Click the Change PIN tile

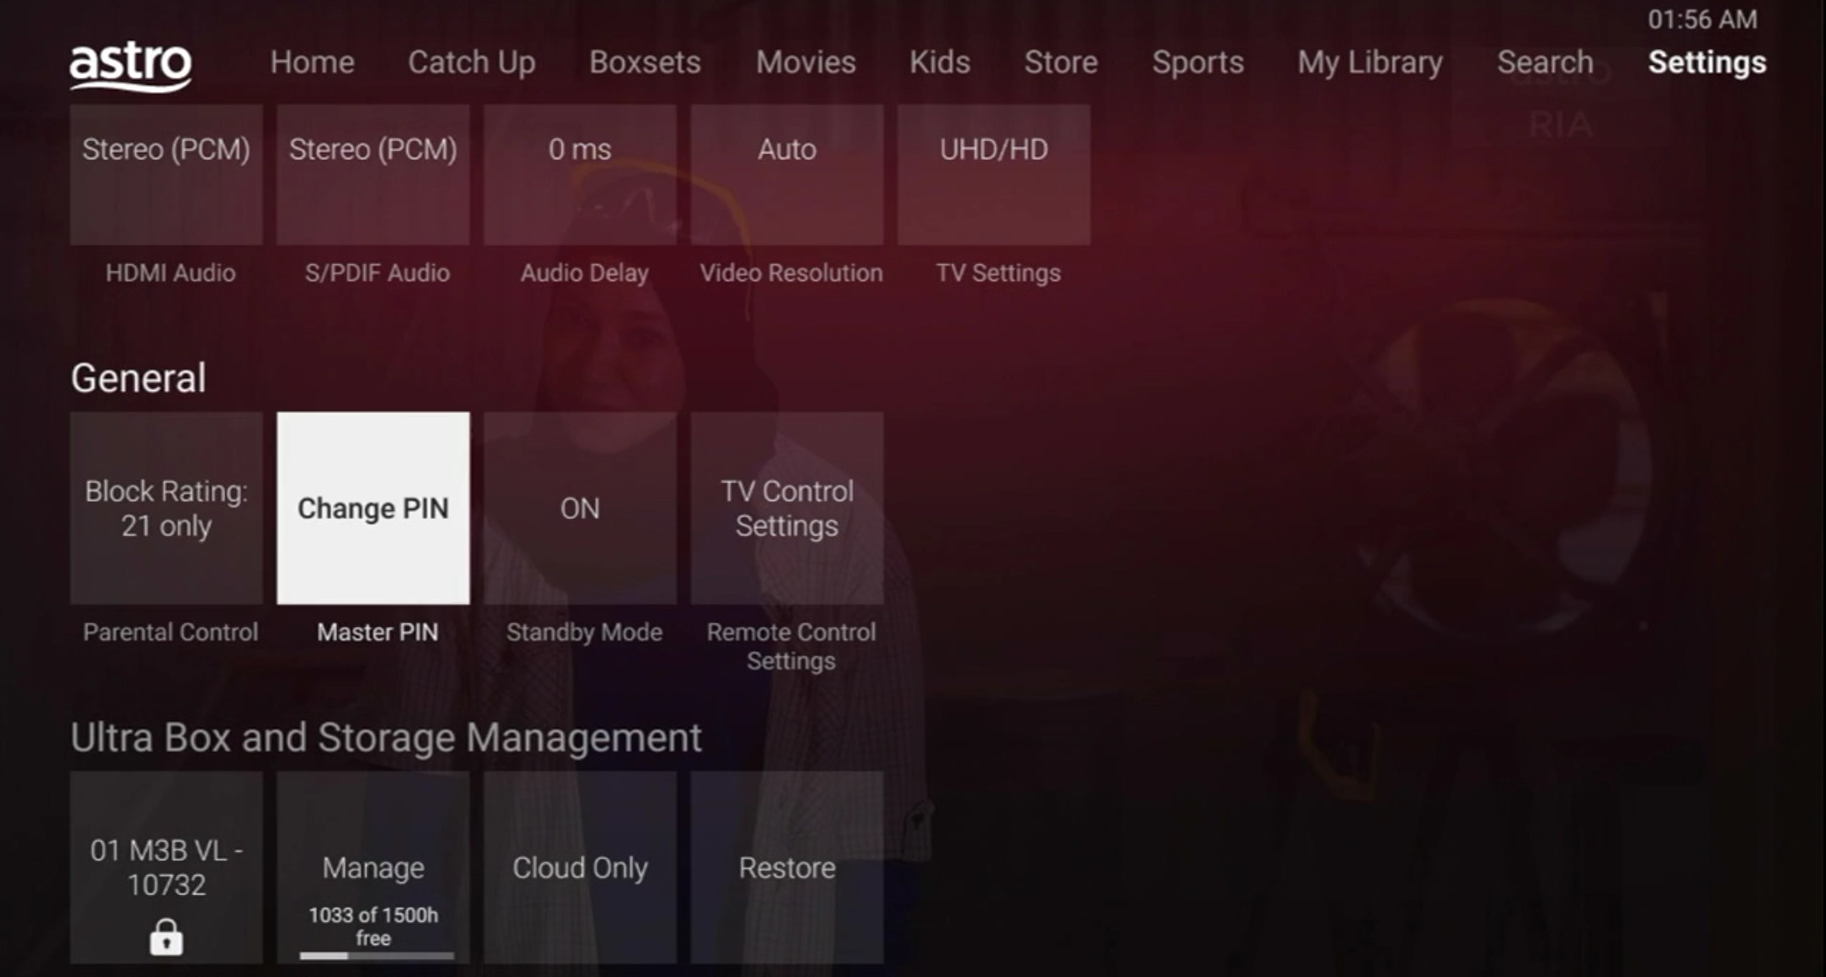pos(373,508)
